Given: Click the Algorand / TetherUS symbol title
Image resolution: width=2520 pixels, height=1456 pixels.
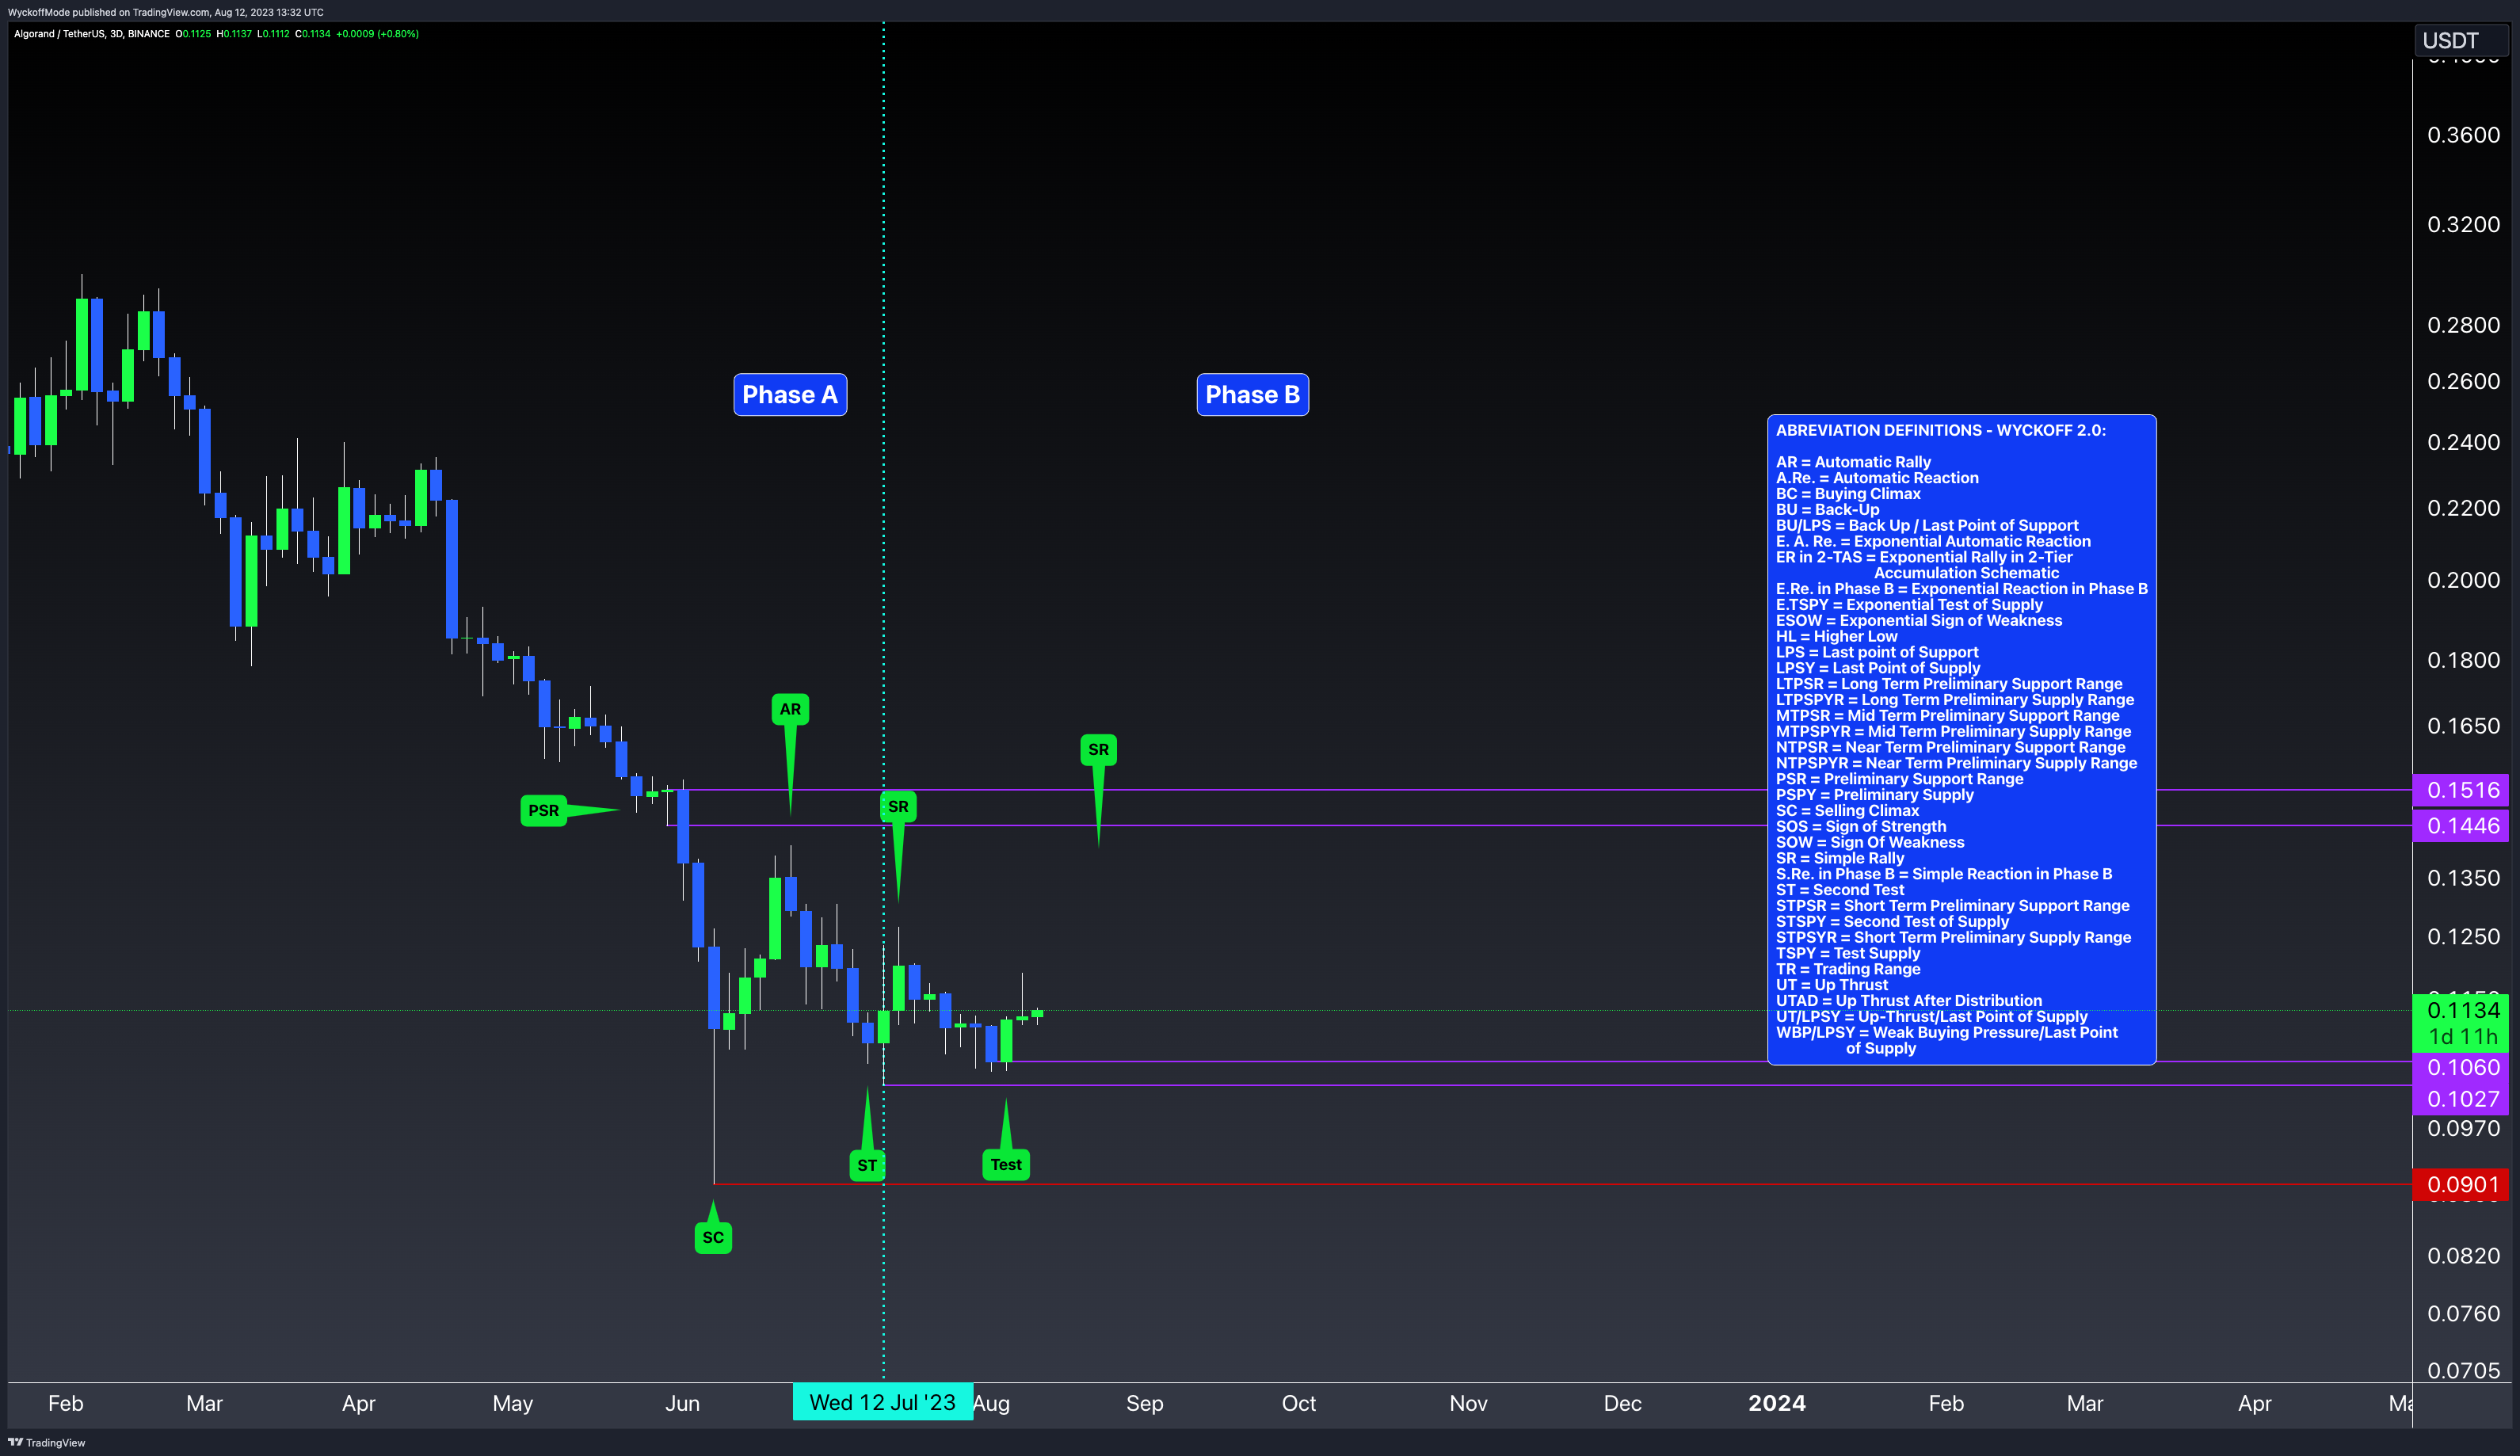Looking at the screenshot, I should [91, 34].
